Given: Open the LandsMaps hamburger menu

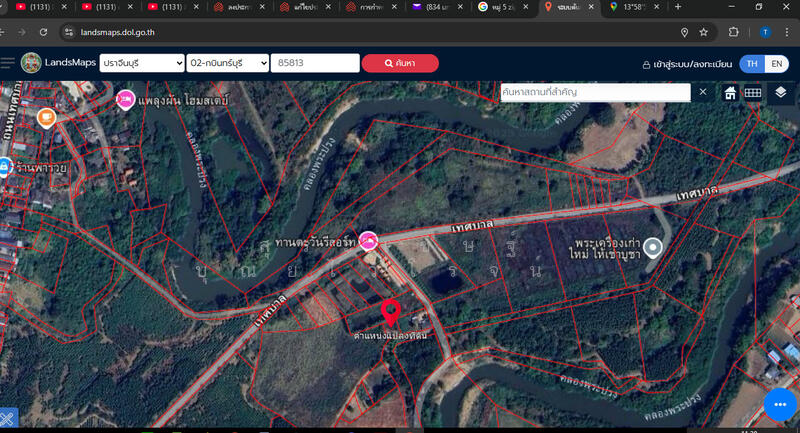Looking at the screenshot, I should (x=7, y=63).
